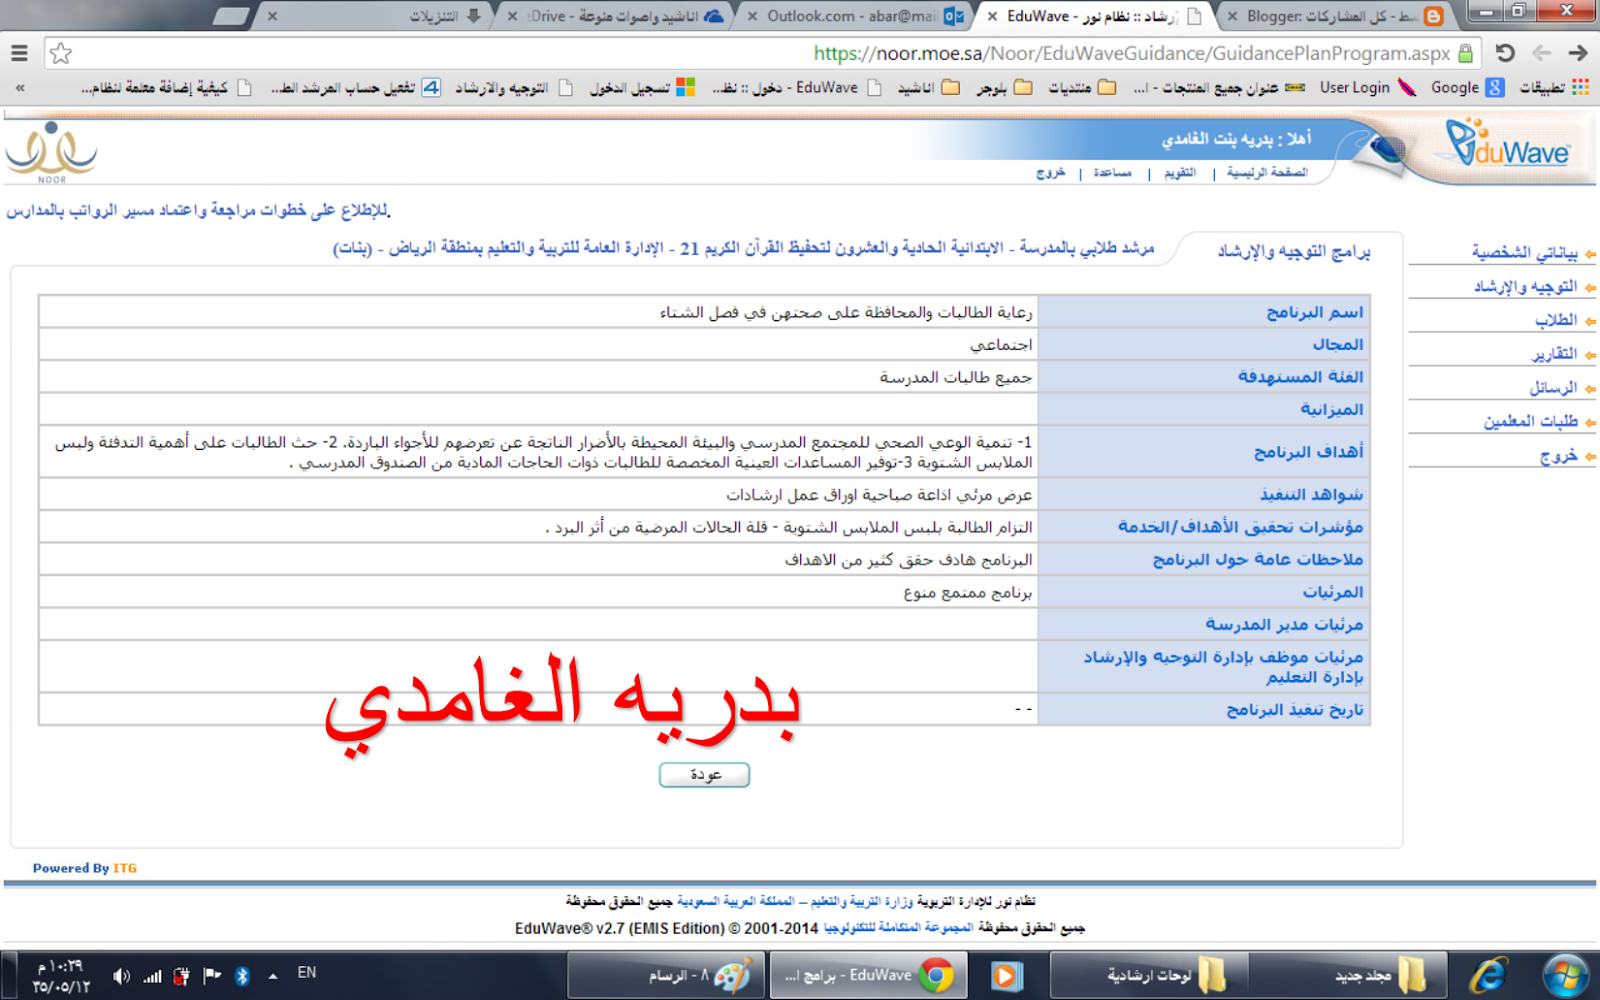Image resolution: width=1600 pixels, height=1000 pixels.
Task: Show hidden bookmarks with the overflow chevron
Action: click(x=20, y=88)
